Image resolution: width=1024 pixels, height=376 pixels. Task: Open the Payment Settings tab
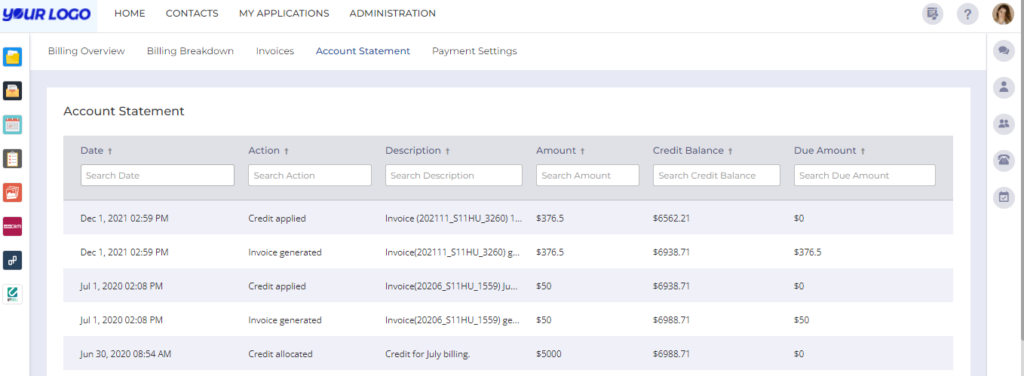click(474, 51)
